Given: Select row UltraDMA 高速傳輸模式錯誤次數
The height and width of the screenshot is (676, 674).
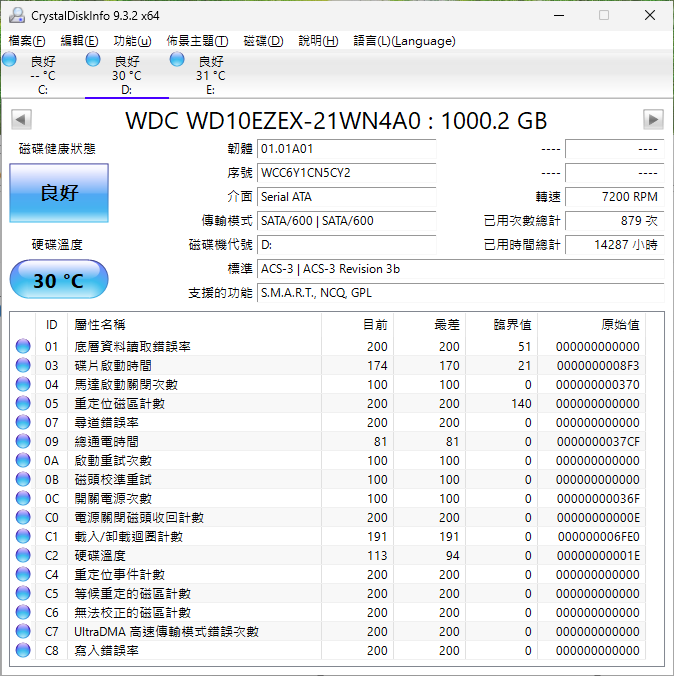Looking at the screenshot, I should [328, 631].
